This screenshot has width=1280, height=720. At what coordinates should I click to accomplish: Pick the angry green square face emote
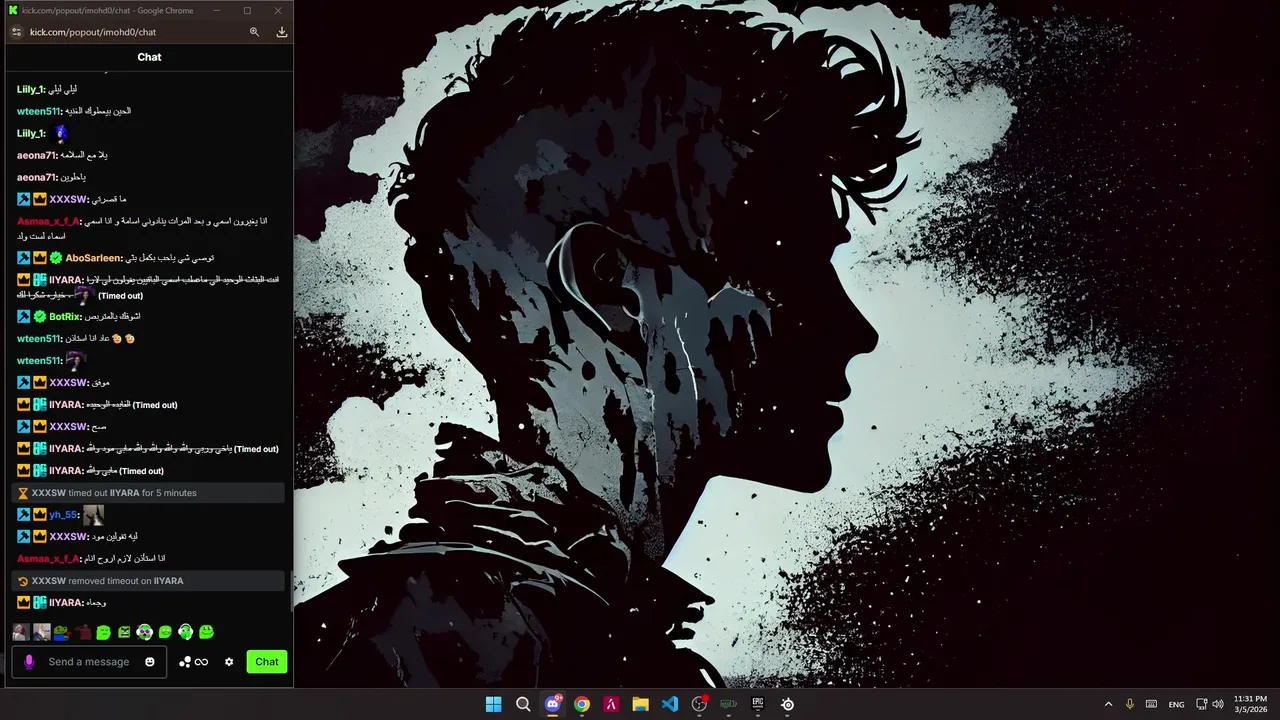[x=124, y=632]
